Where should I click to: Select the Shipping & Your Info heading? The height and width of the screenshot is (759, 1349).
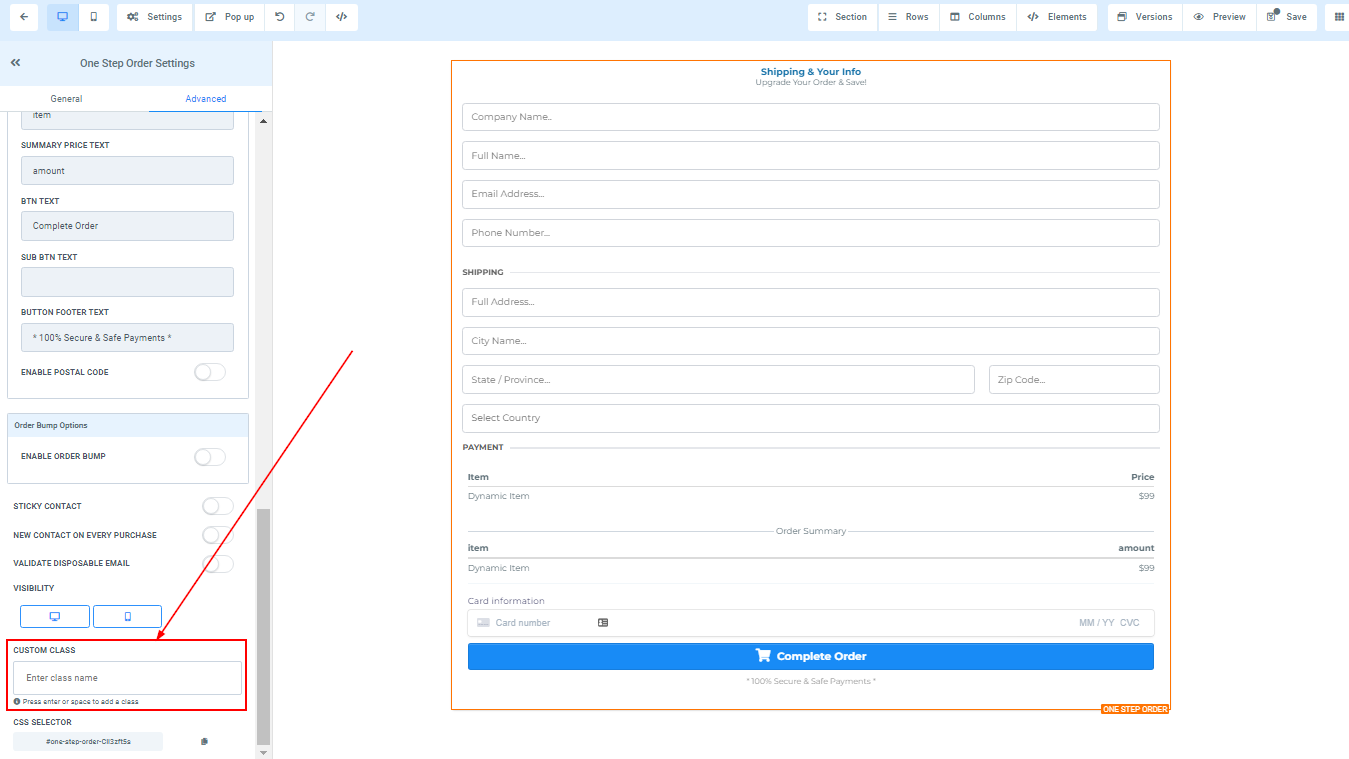tap(811, 72)
